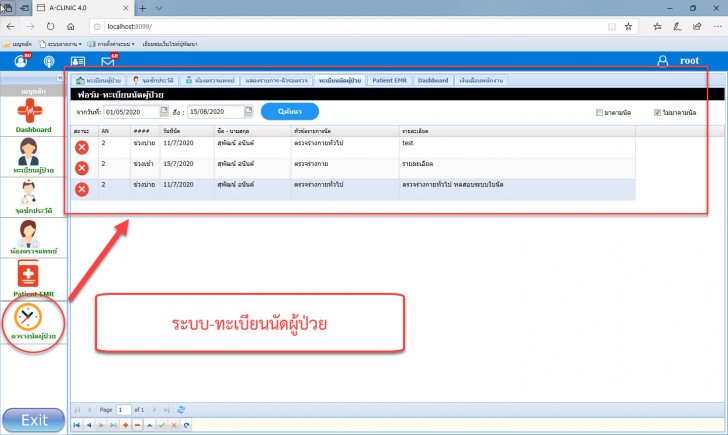
Task: Open the appointment clock sidebar icon
Action: point(28,318)
